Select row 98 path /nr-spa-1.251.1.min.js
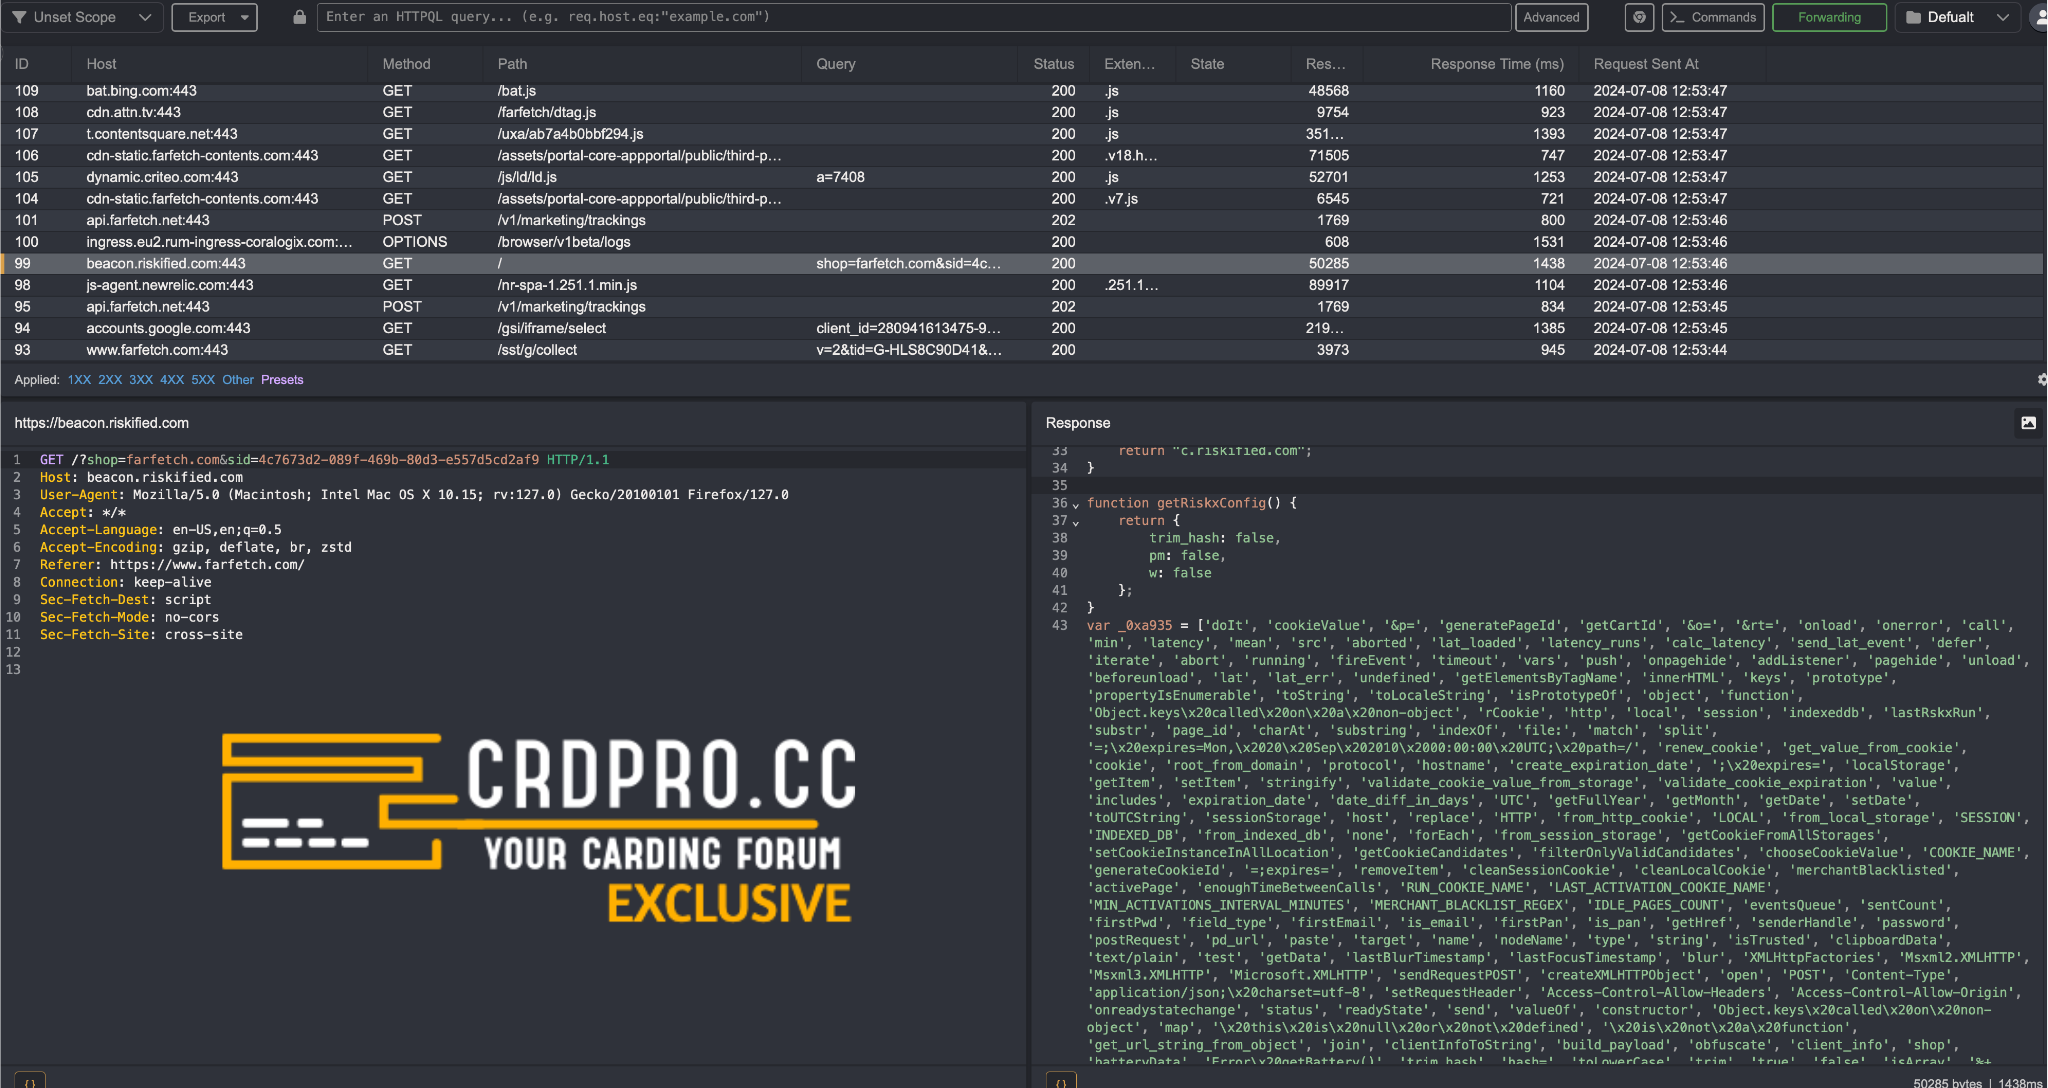 click(567, 285)
